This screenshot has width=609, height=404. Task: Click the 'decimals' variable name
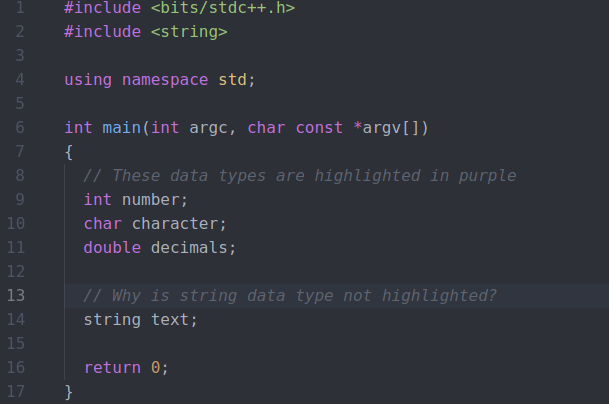189,247
